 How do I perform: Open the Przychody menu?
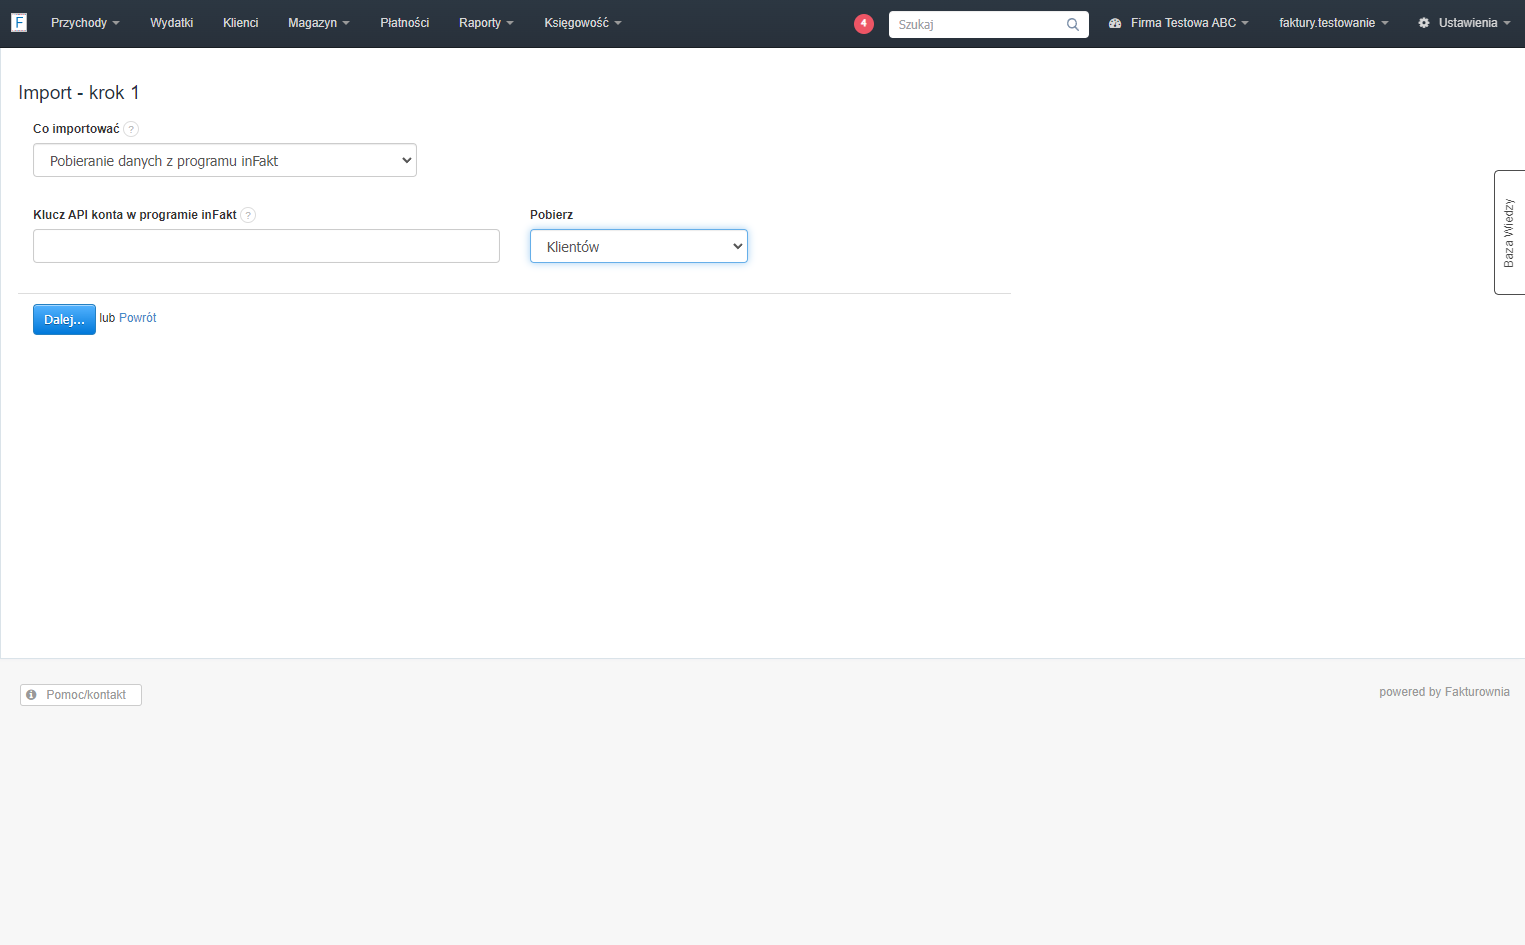coord(85,23)
